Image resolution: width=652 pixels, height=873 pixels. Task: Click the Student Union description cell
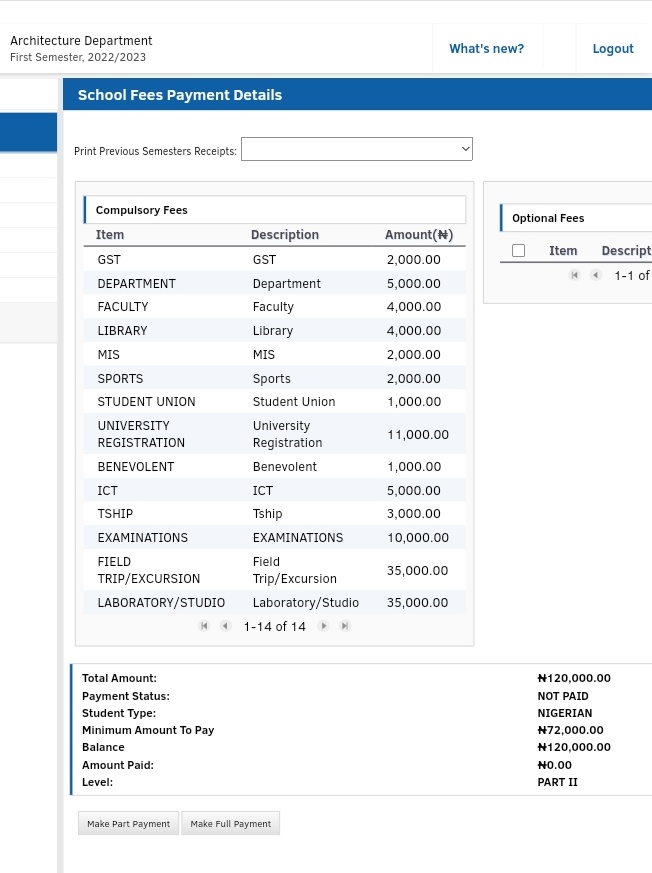click(x=294, y=402)
